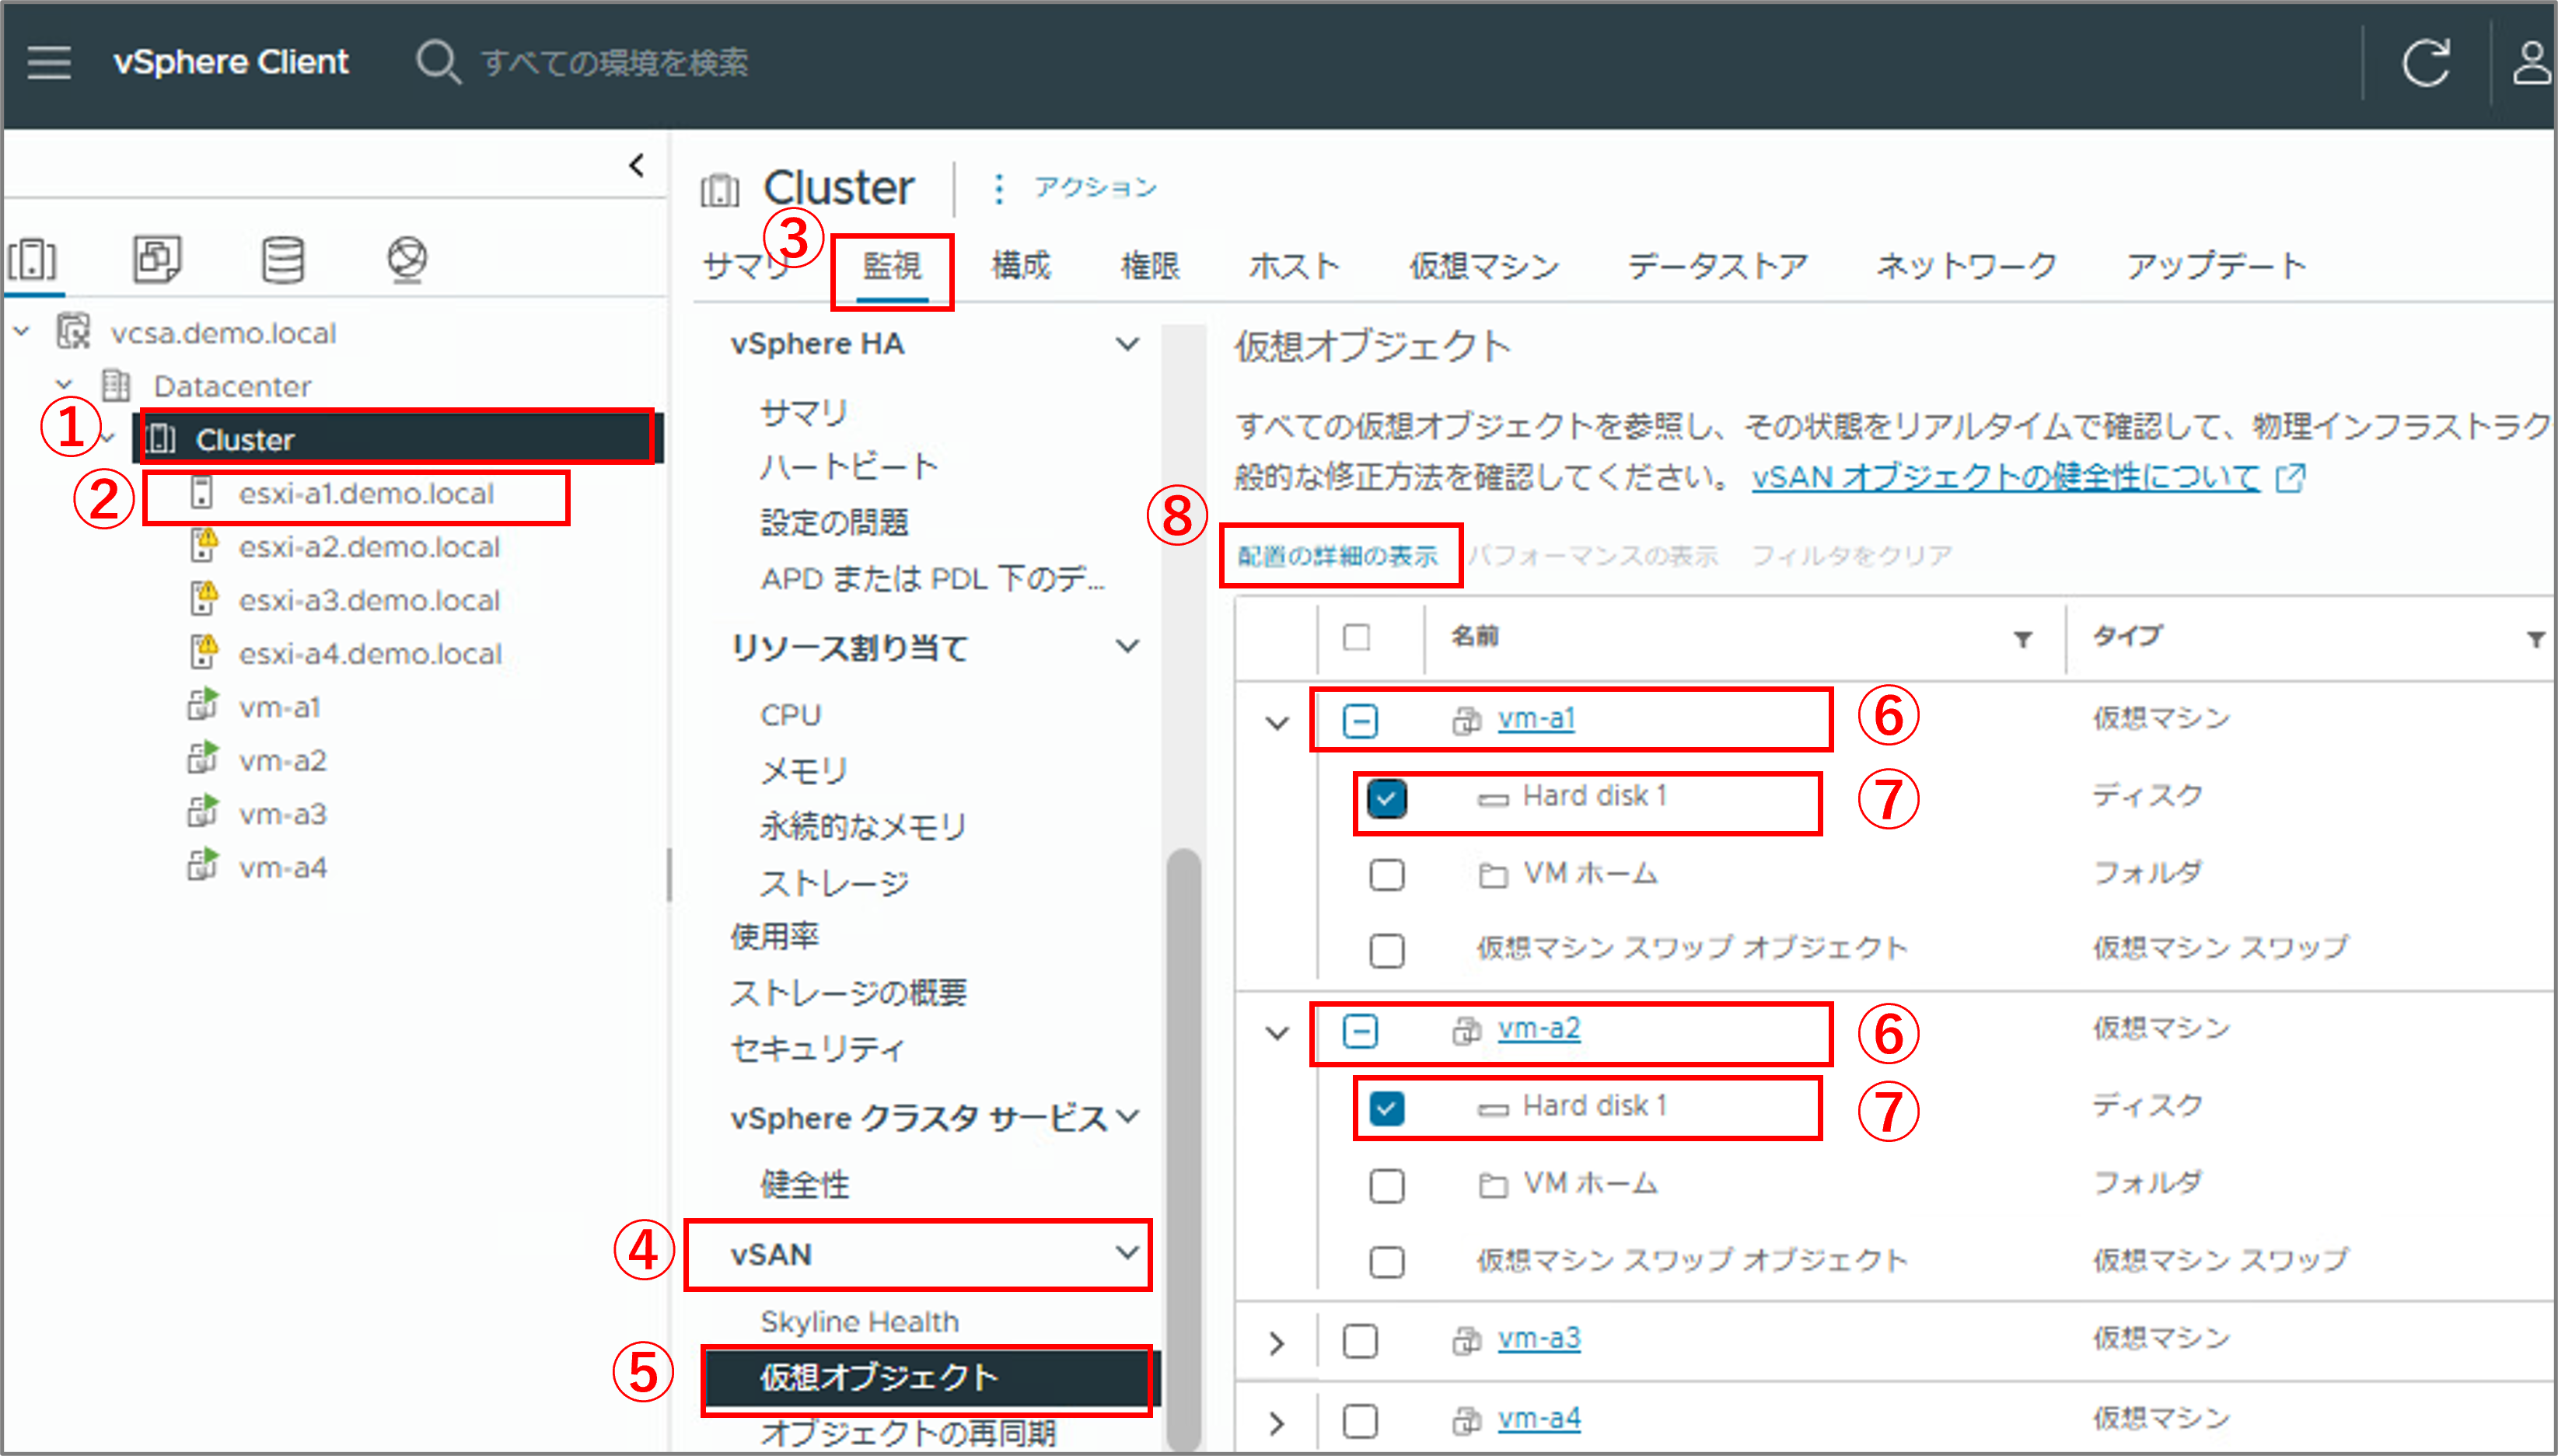Collapse the Datacenter tree node

tap(64, 384)
